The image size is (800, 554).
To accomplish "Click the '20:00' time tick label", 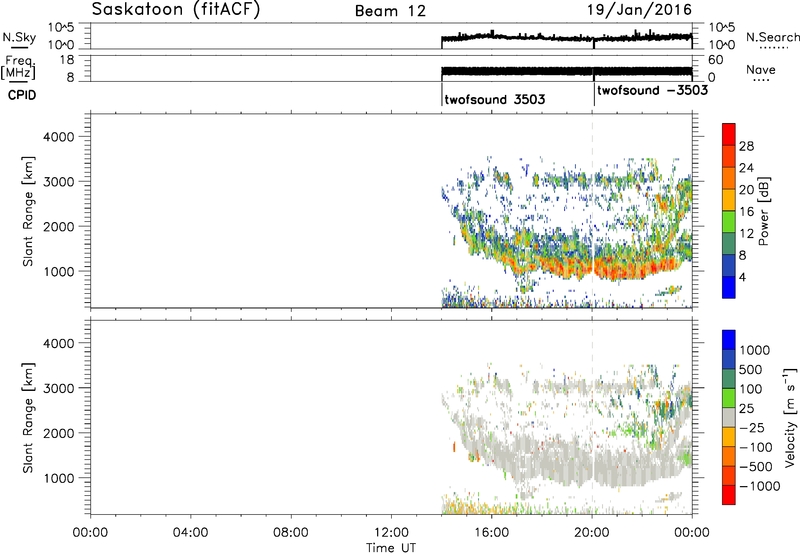I will tap(592, 533).
